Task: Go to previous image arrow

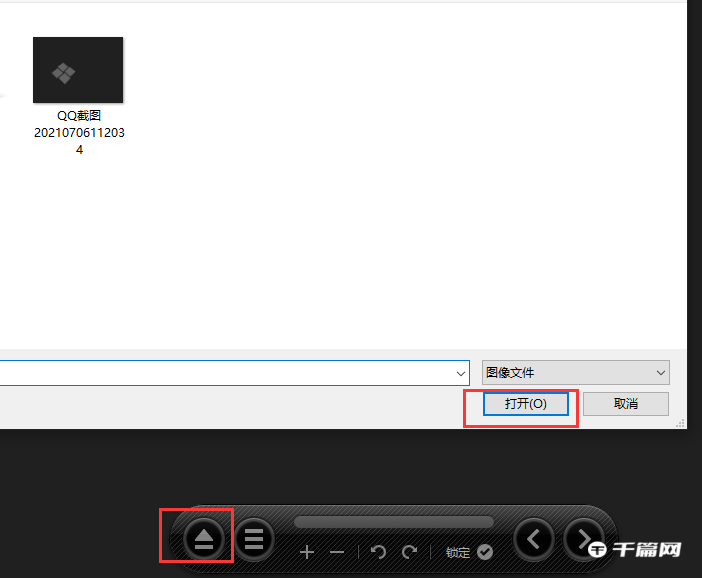Action: (534, 540)
